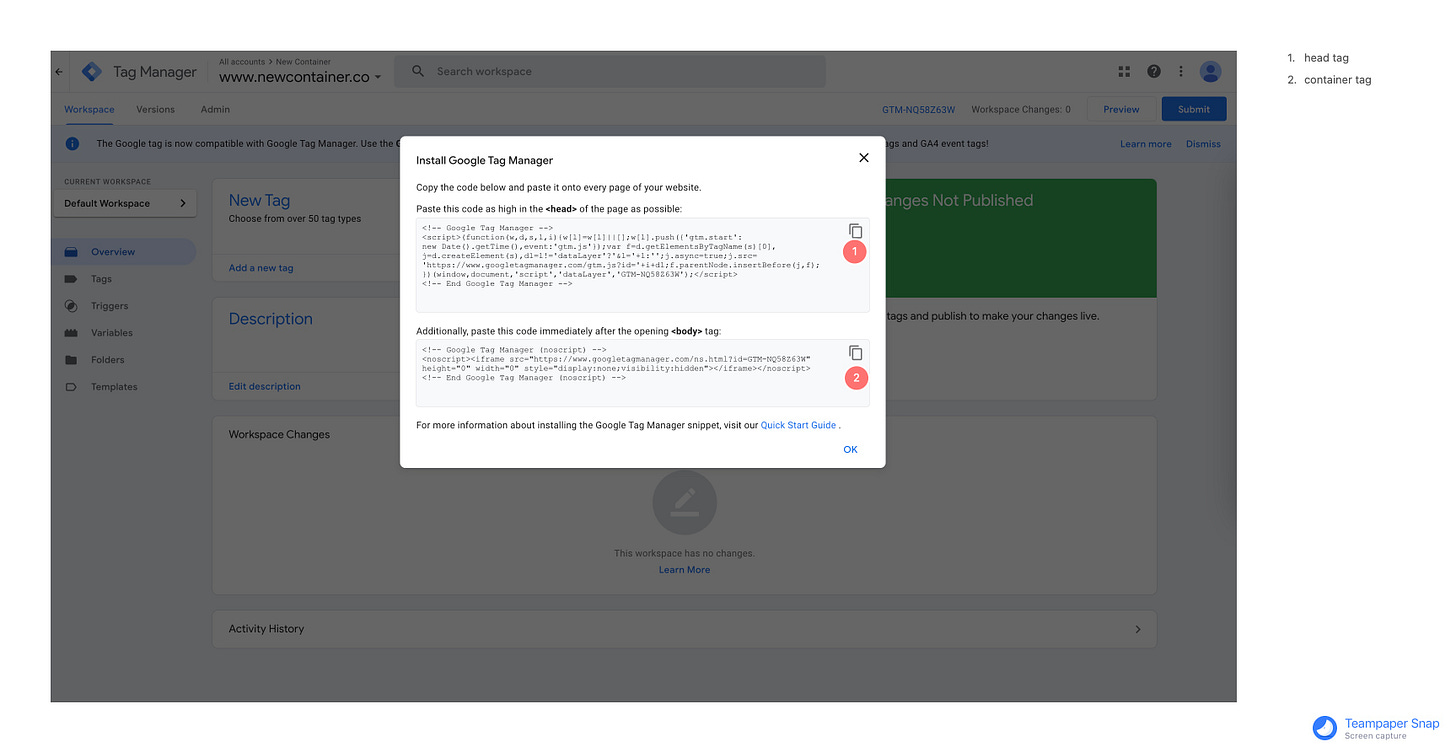
Task: Click the body noscript code text box
Action: point(643,373)
